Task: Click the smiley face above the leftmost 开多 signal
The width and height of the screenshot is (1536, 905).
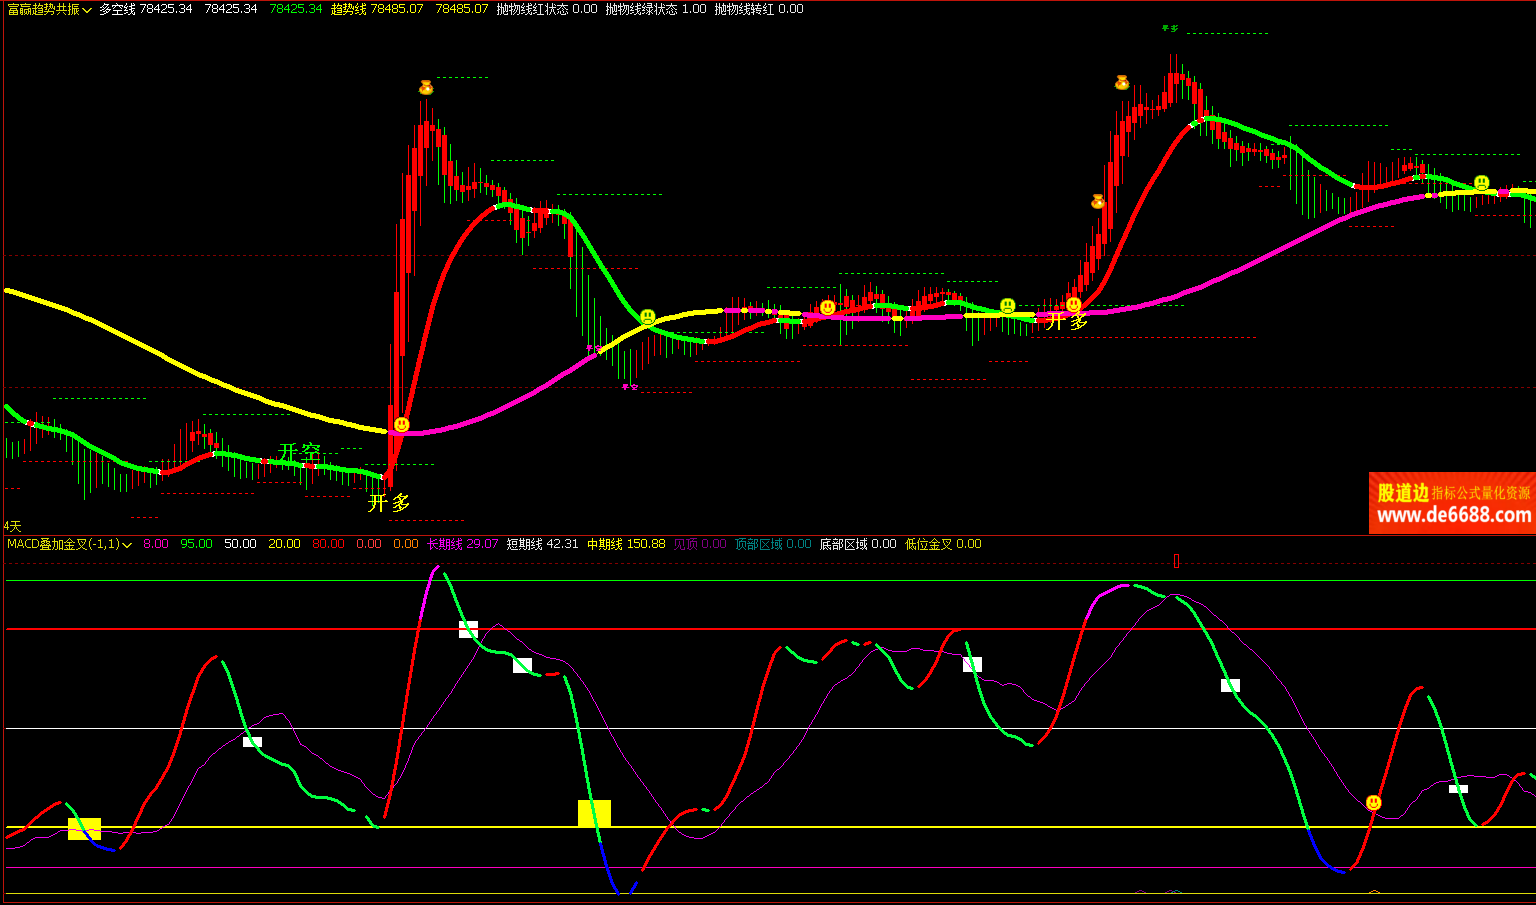Action: (x=401, y=425)
